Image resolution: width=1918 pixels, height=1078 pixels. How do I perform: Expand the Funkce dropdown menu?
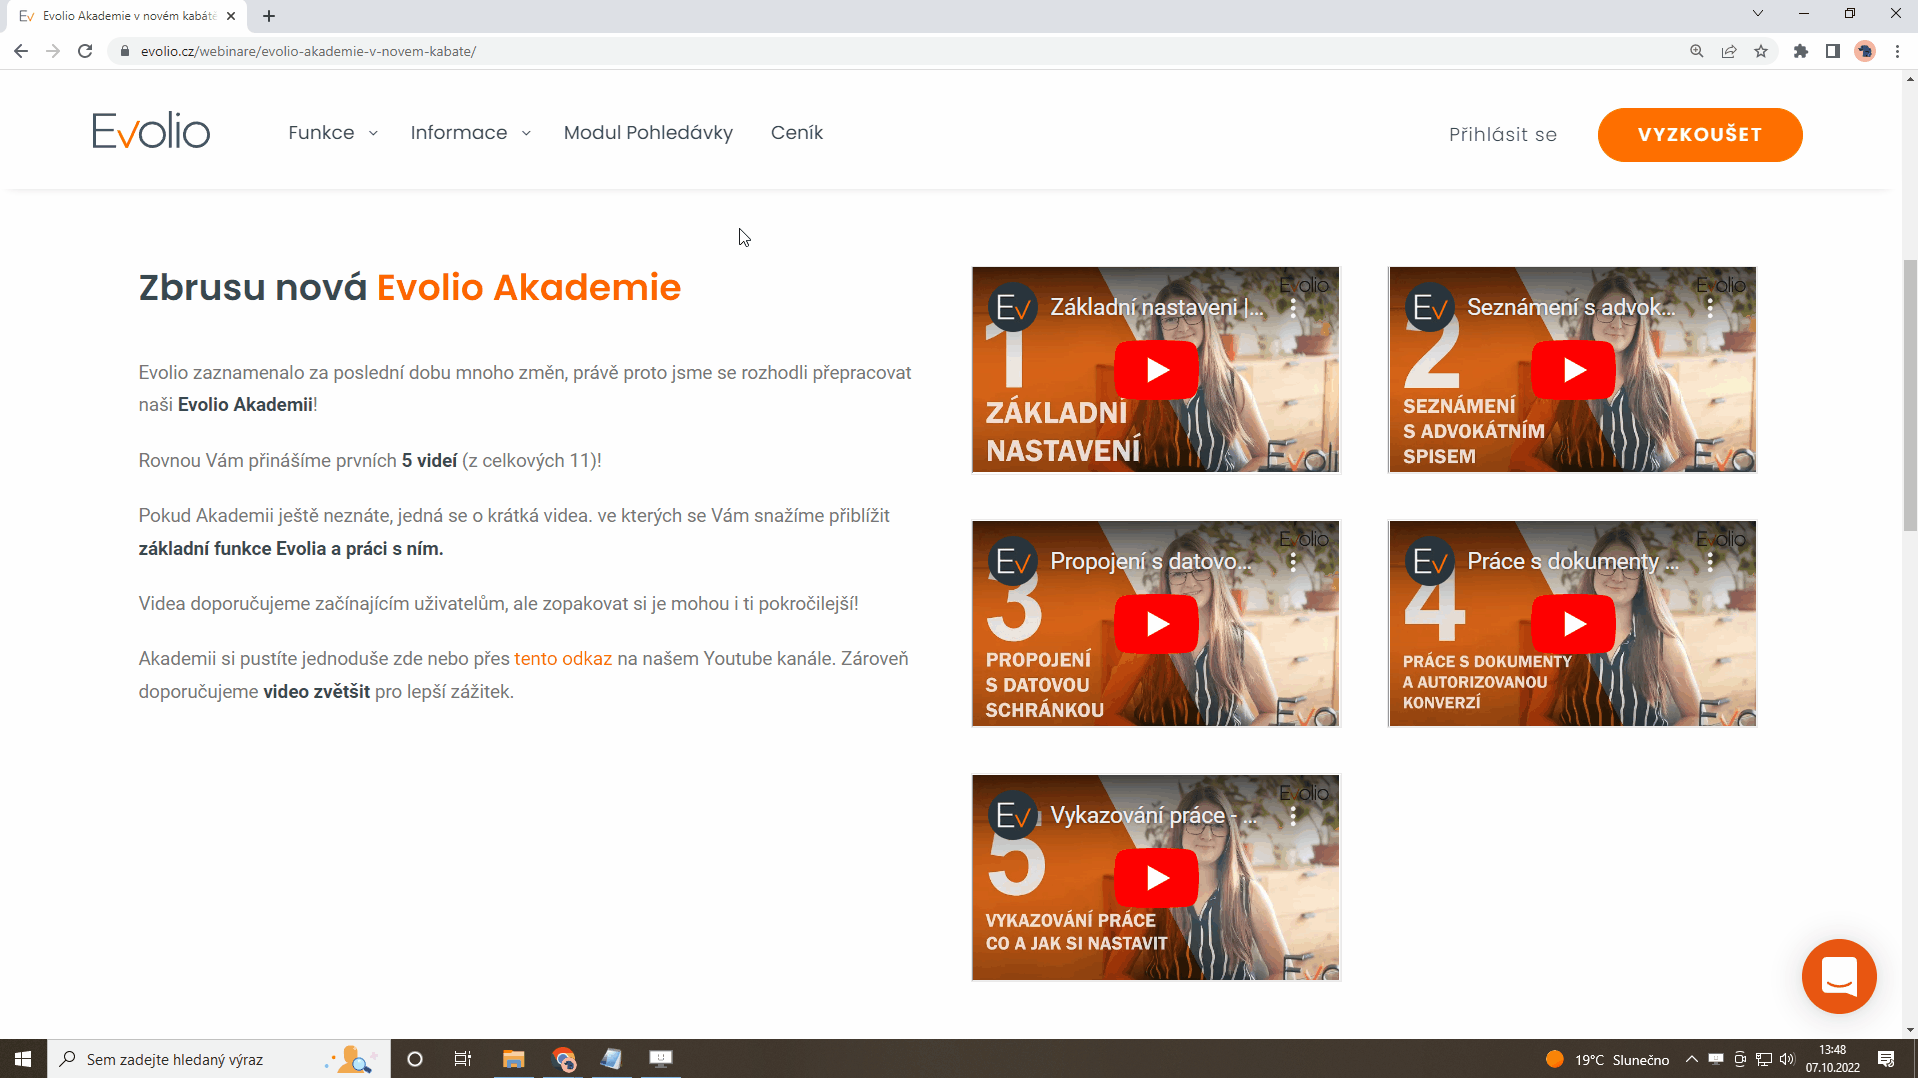(x=332, y=133)
